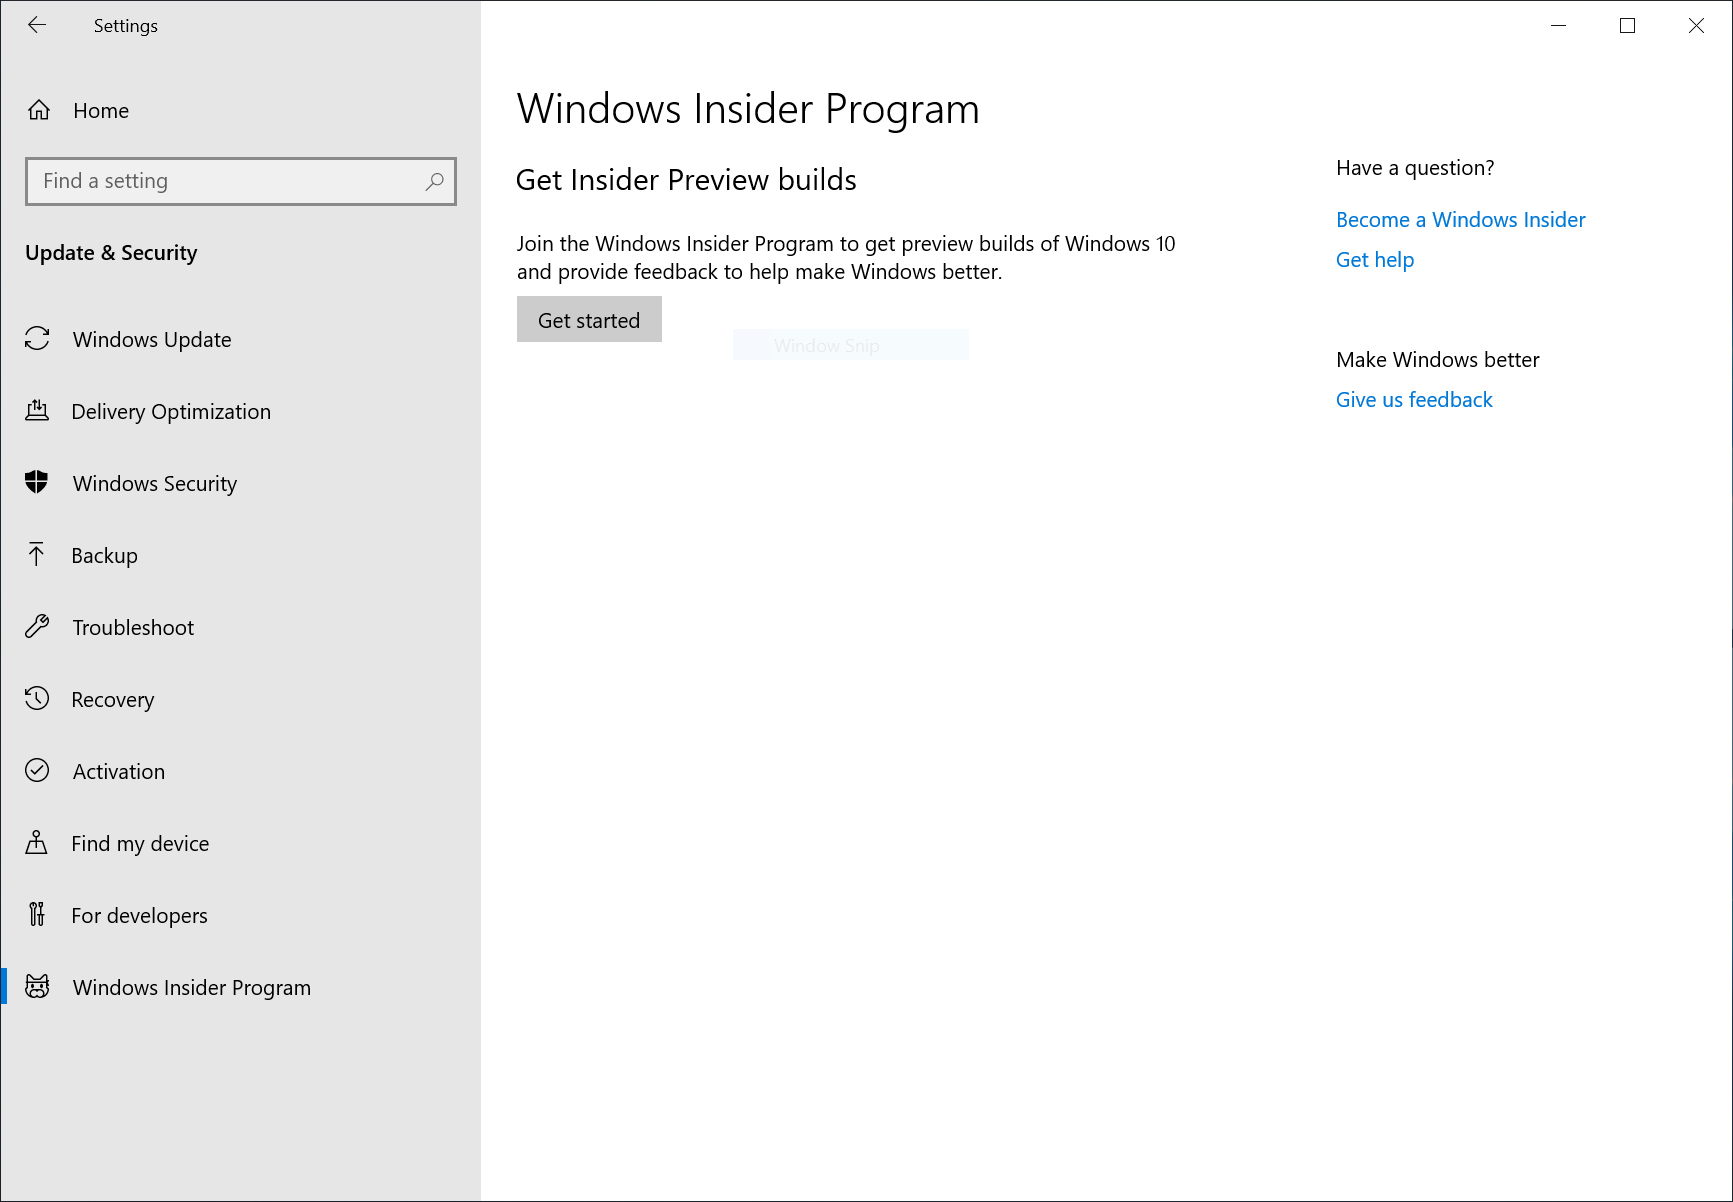Open the Give us feedback link
Screen dimensions: 1733x1202
pyautogui.click(x=1413, y=399)
